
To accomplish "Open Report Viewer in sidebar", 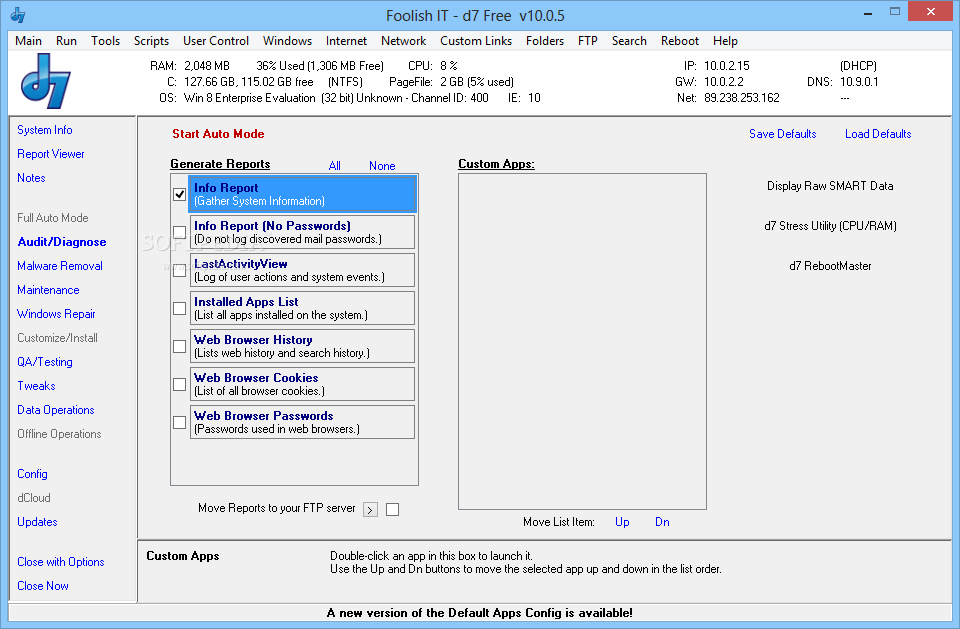I will click(x=51, y=154).
